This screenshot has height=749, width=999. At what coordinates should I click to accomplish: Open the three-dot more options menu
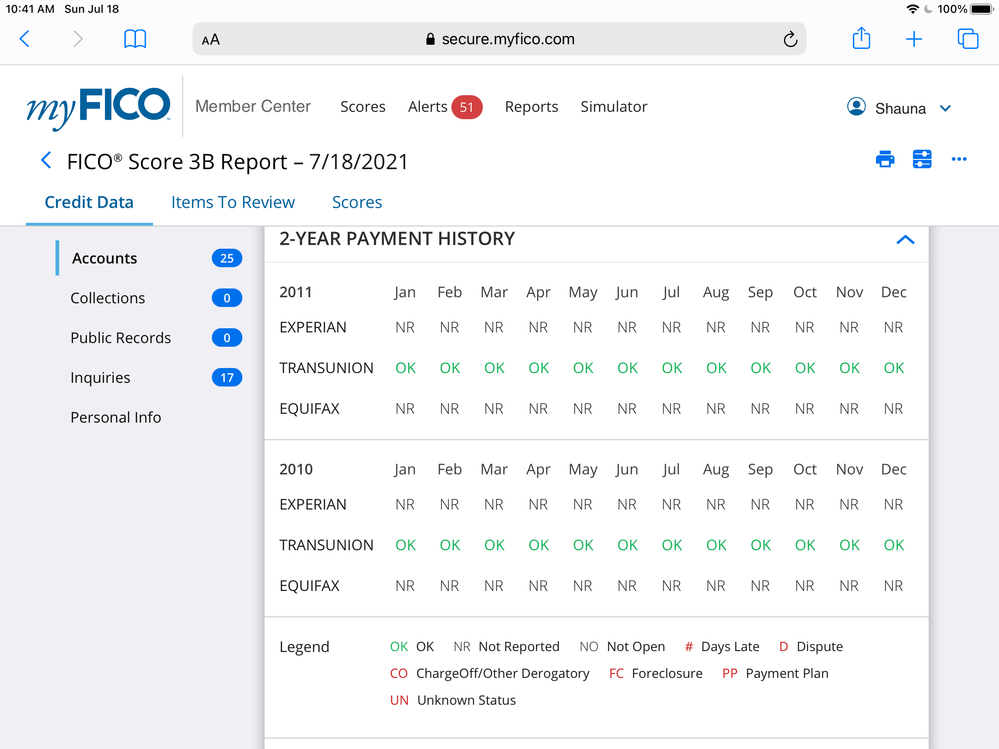click(959, 159)
